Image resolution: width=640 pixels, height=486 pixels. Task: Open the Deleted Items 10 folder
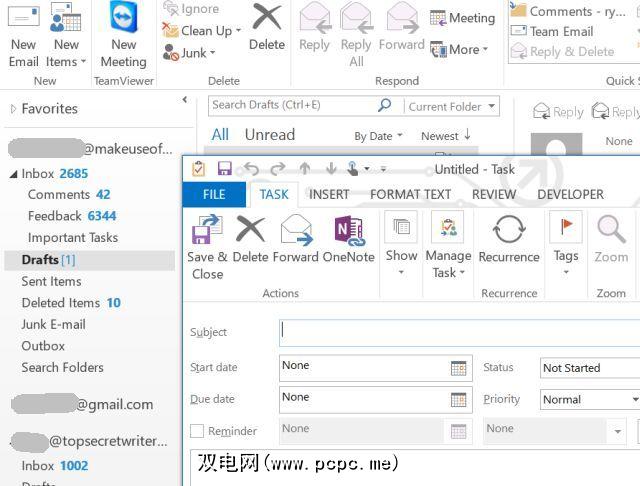(71, 303)
